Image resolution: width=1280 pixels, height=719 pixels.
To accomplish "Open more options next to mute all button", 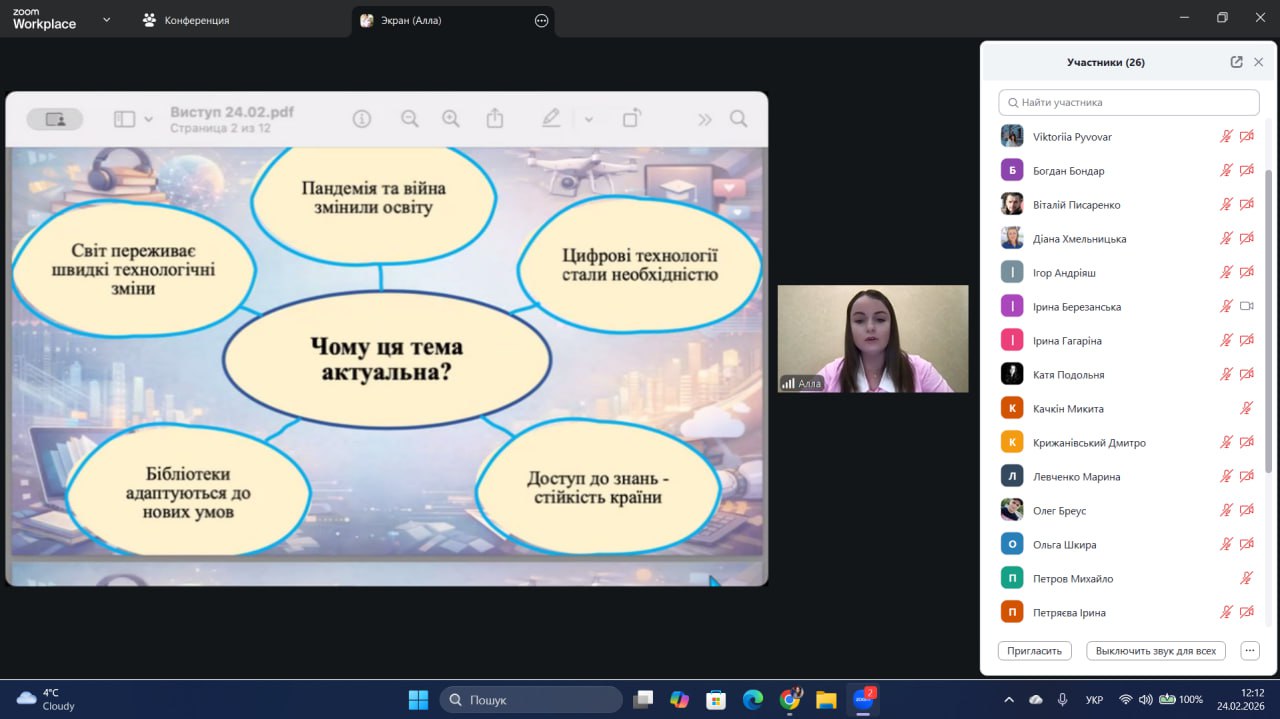I will click(1249, 650).
